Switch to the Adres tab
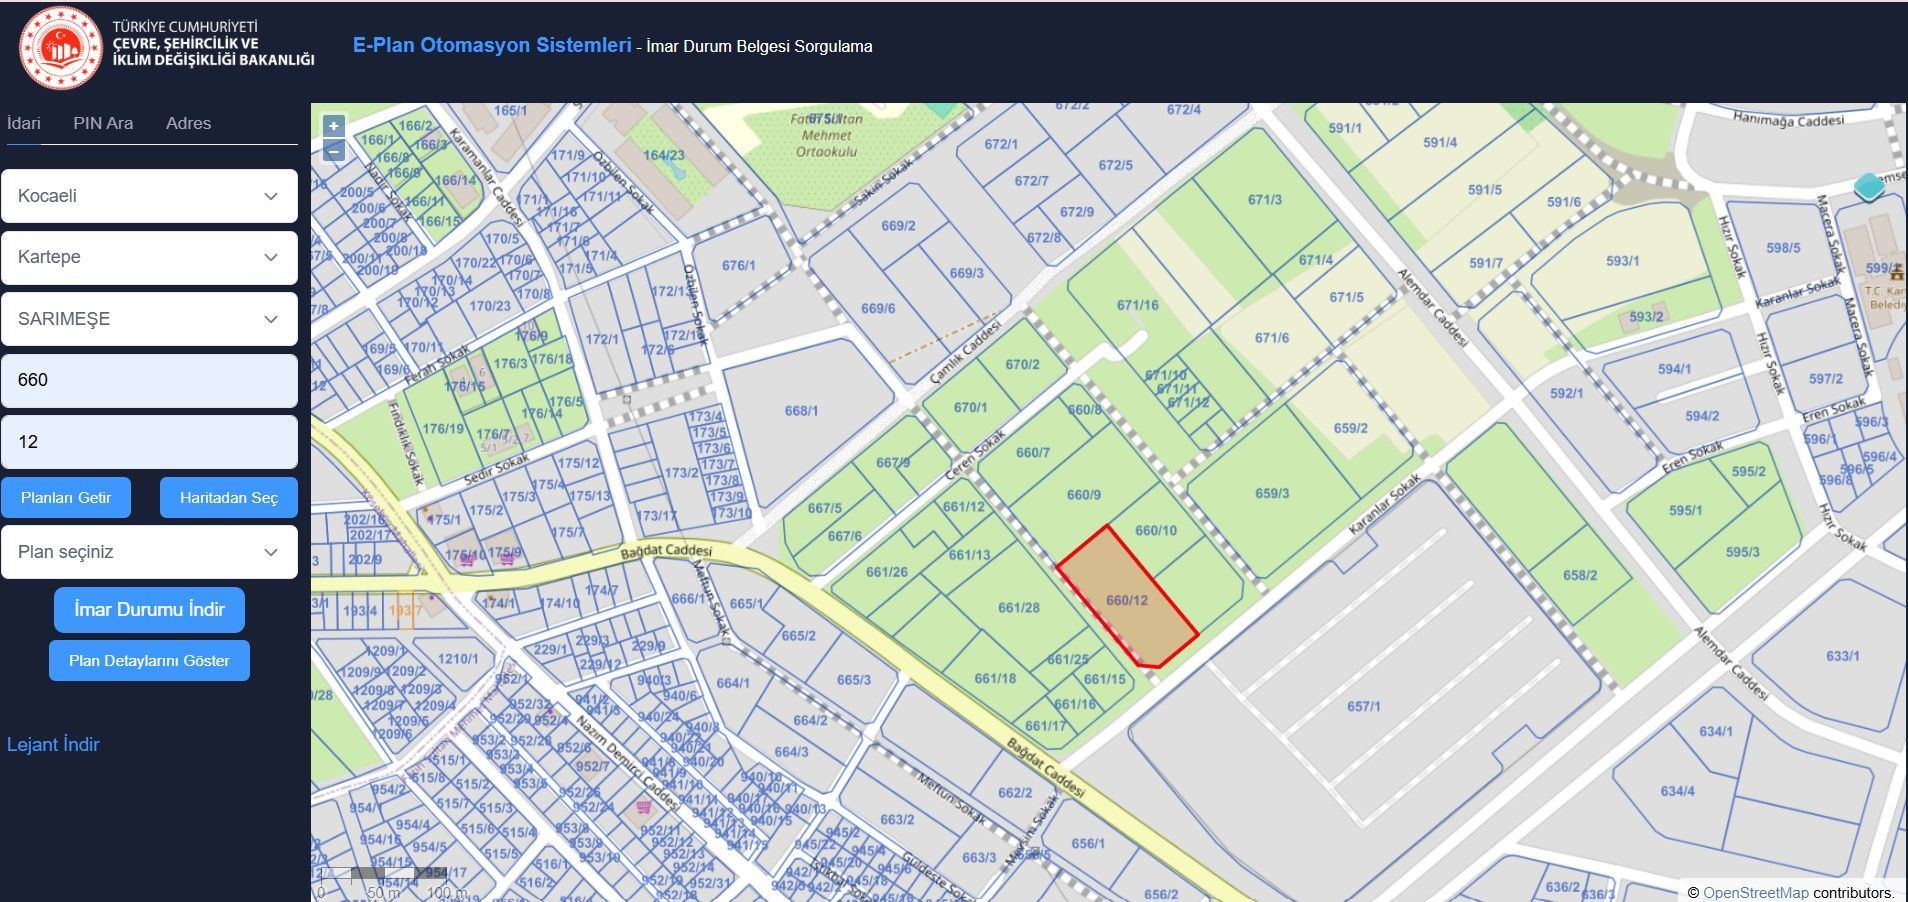 (188, 123)
